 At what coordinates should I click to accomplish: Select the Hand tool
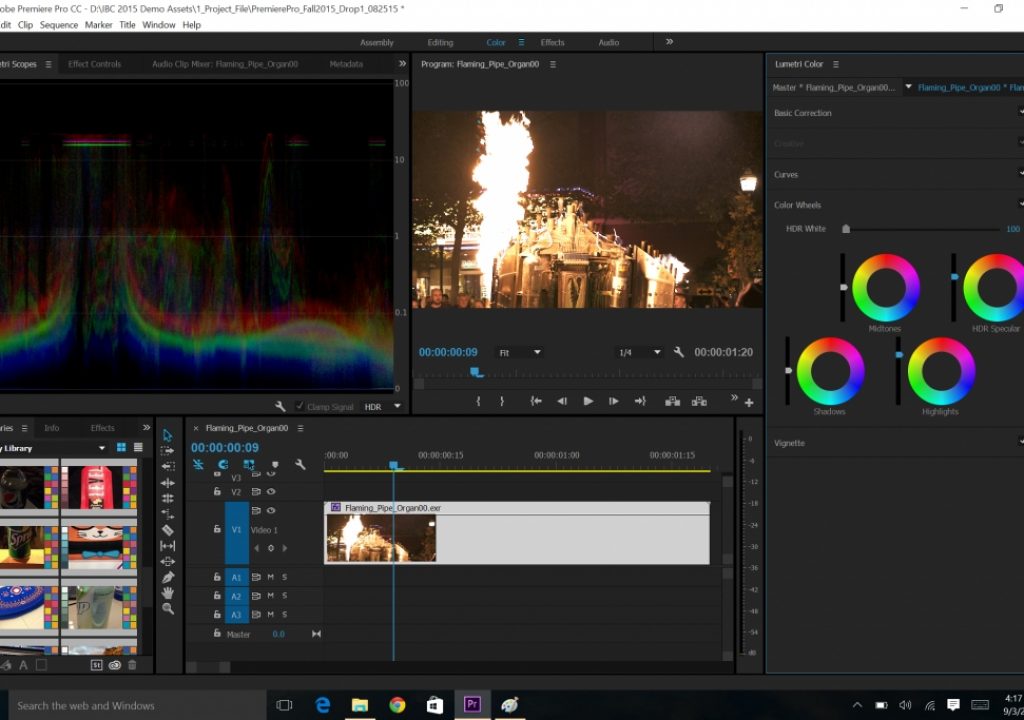(168, 593)
